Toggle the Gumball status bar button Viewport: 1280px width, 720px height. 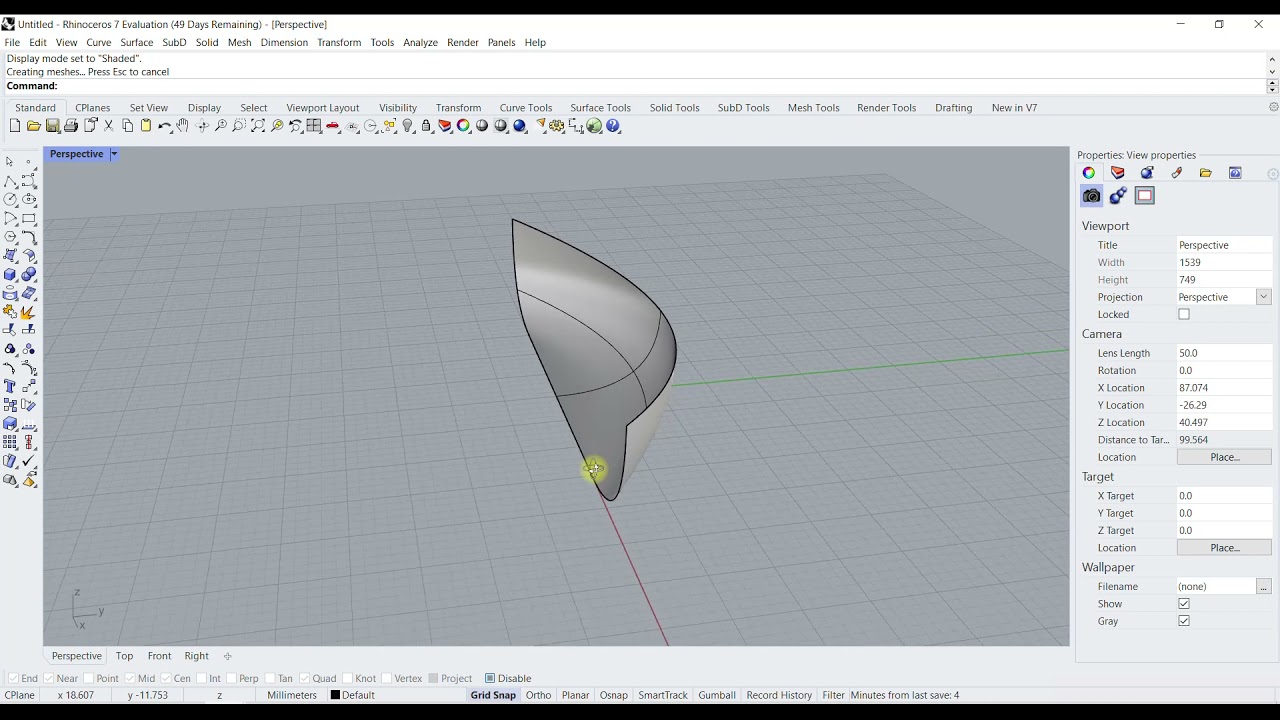(x=717, y=695)
